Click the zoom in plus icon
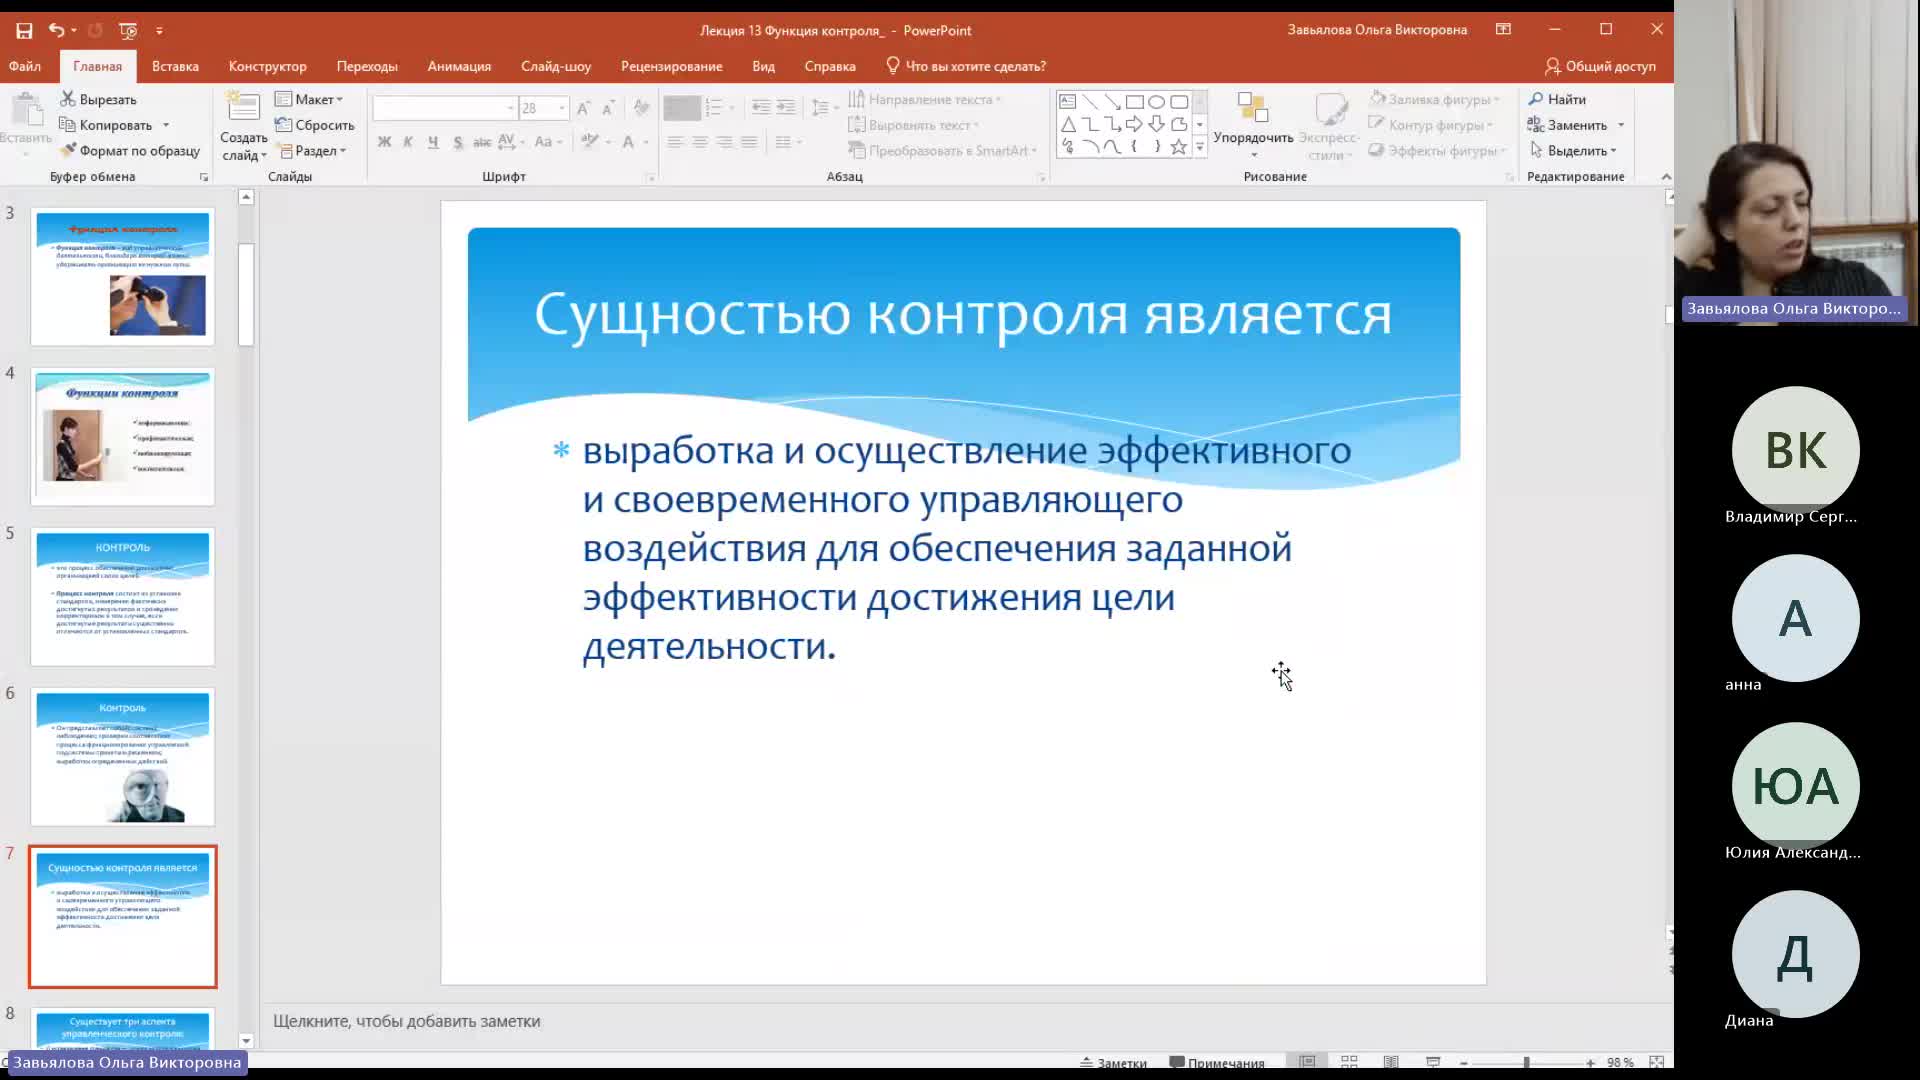Viewport: 1920px width, 1080px height. [x=1590, y=1063]
